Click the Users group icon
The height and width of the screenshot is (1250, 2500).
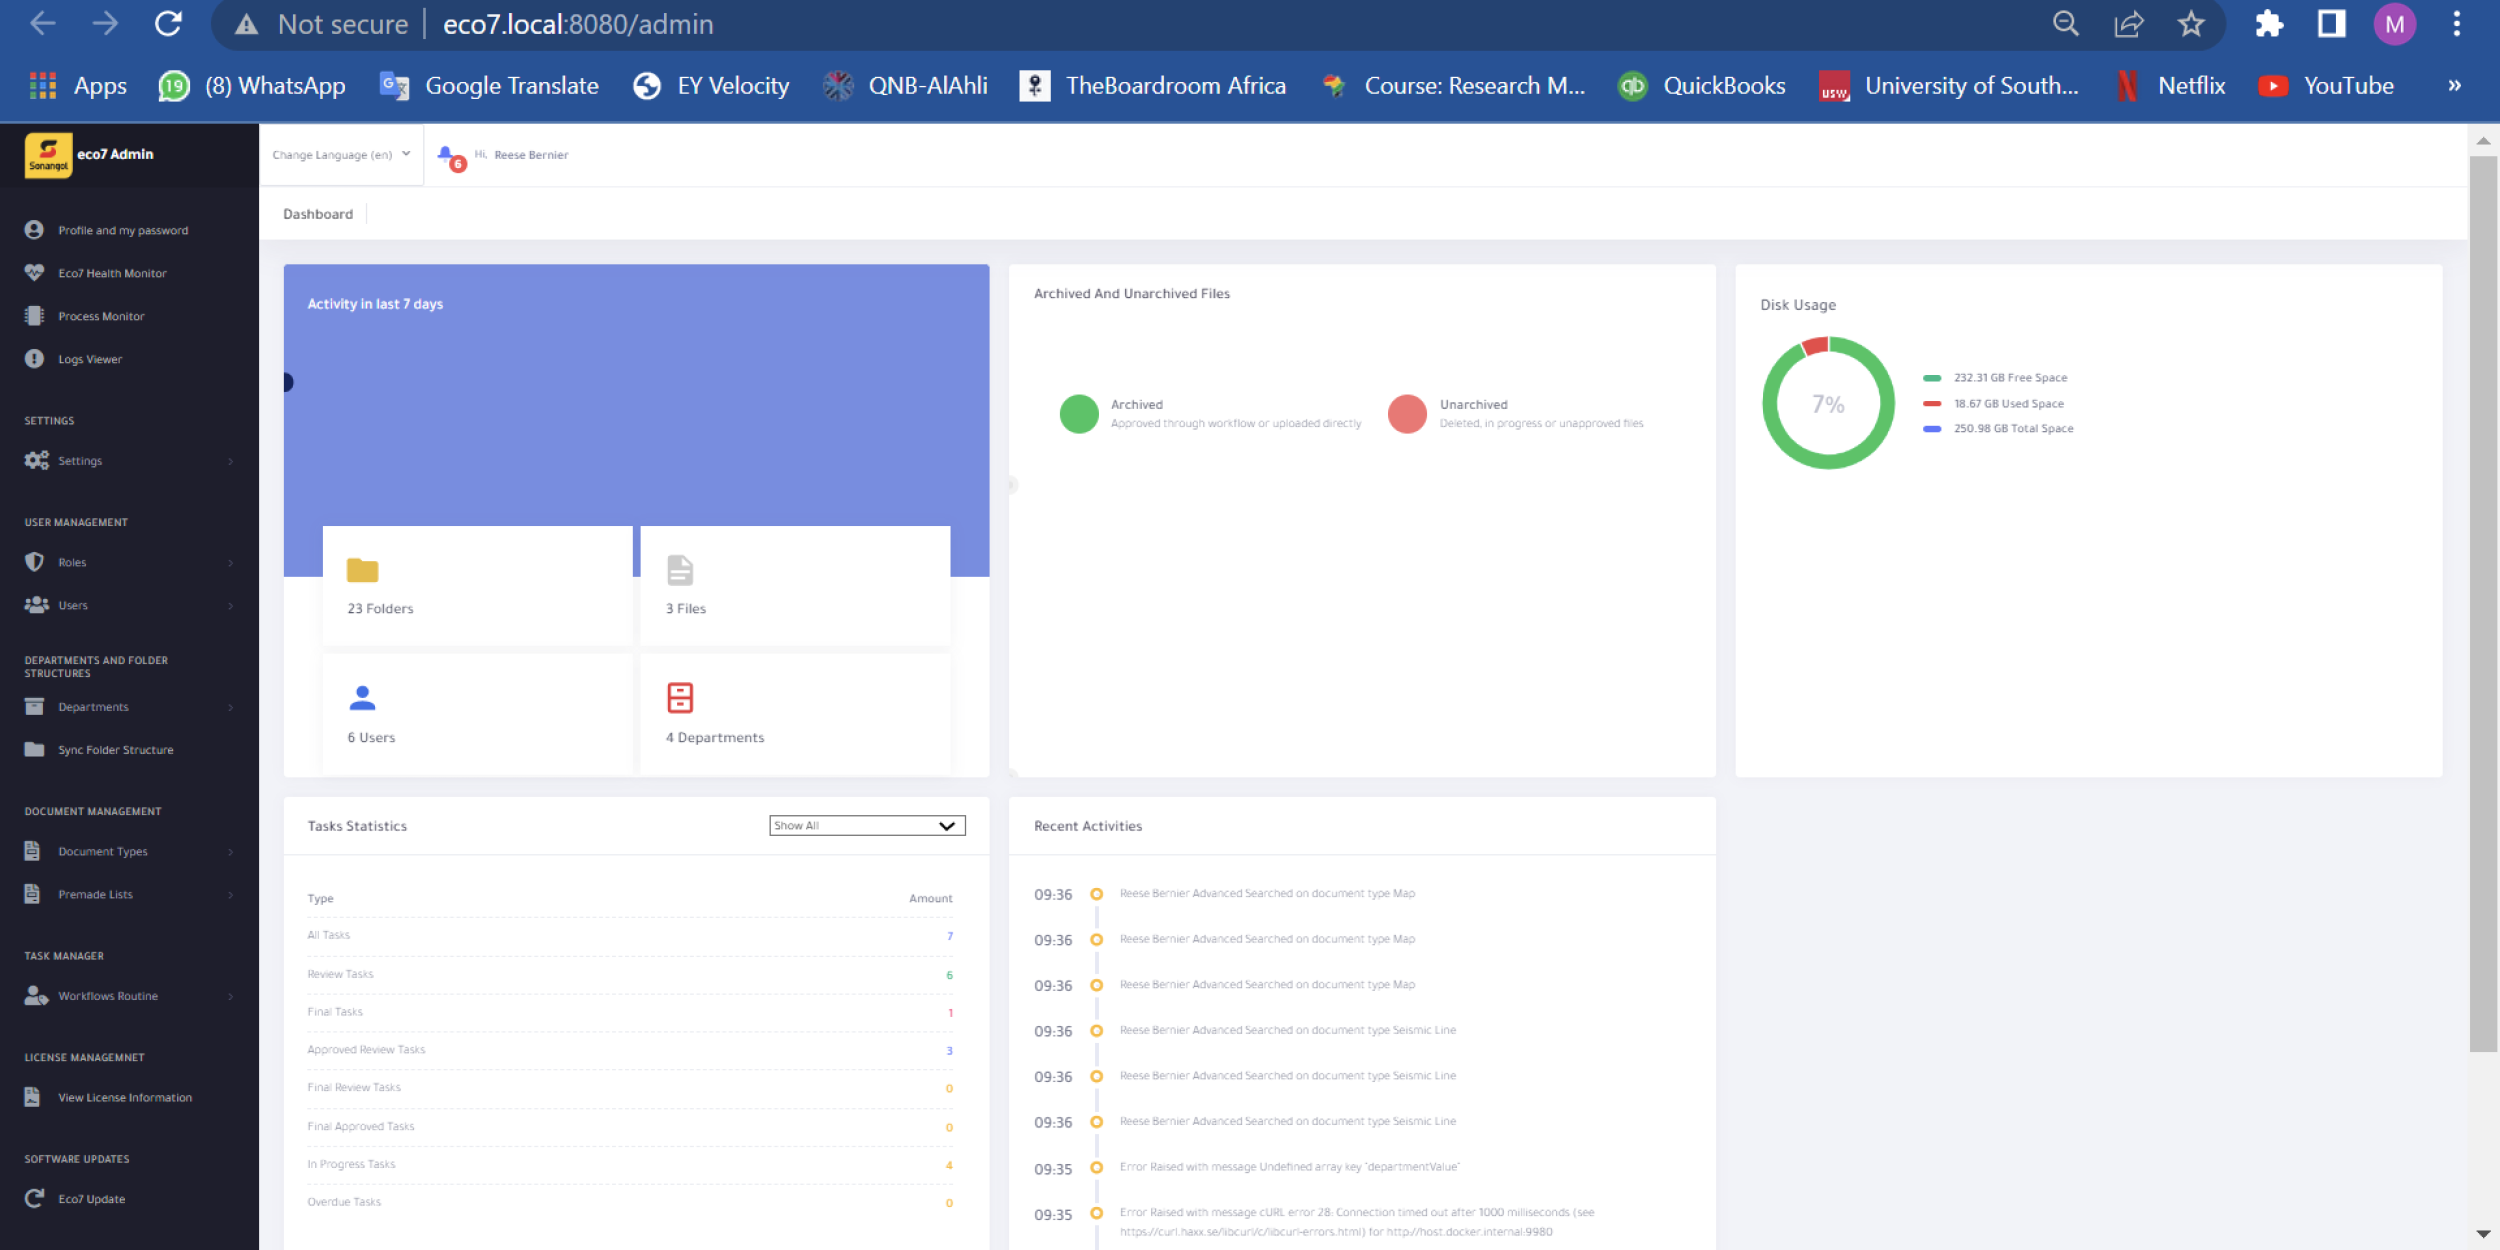click(36, 605)
